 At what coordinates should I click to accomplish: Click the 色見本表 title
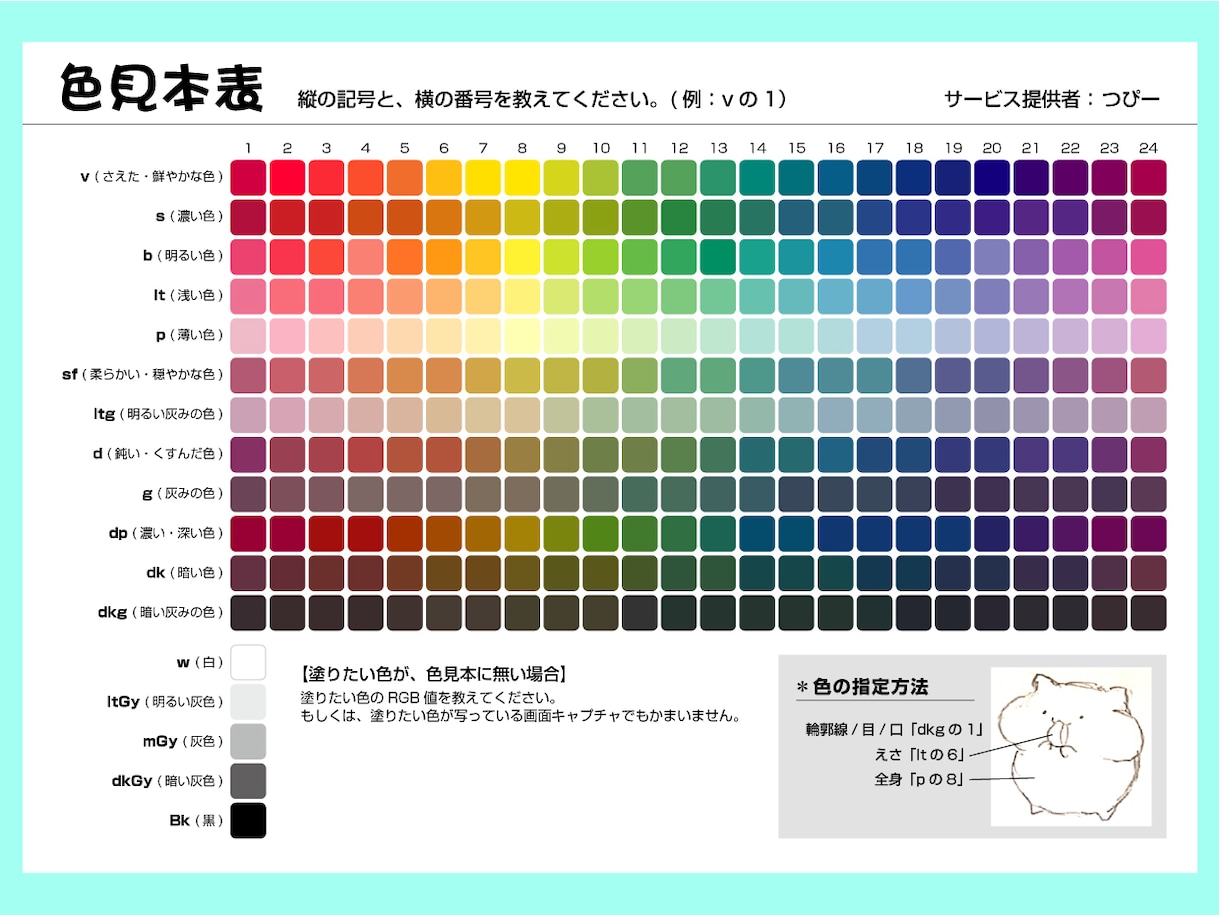161,88
